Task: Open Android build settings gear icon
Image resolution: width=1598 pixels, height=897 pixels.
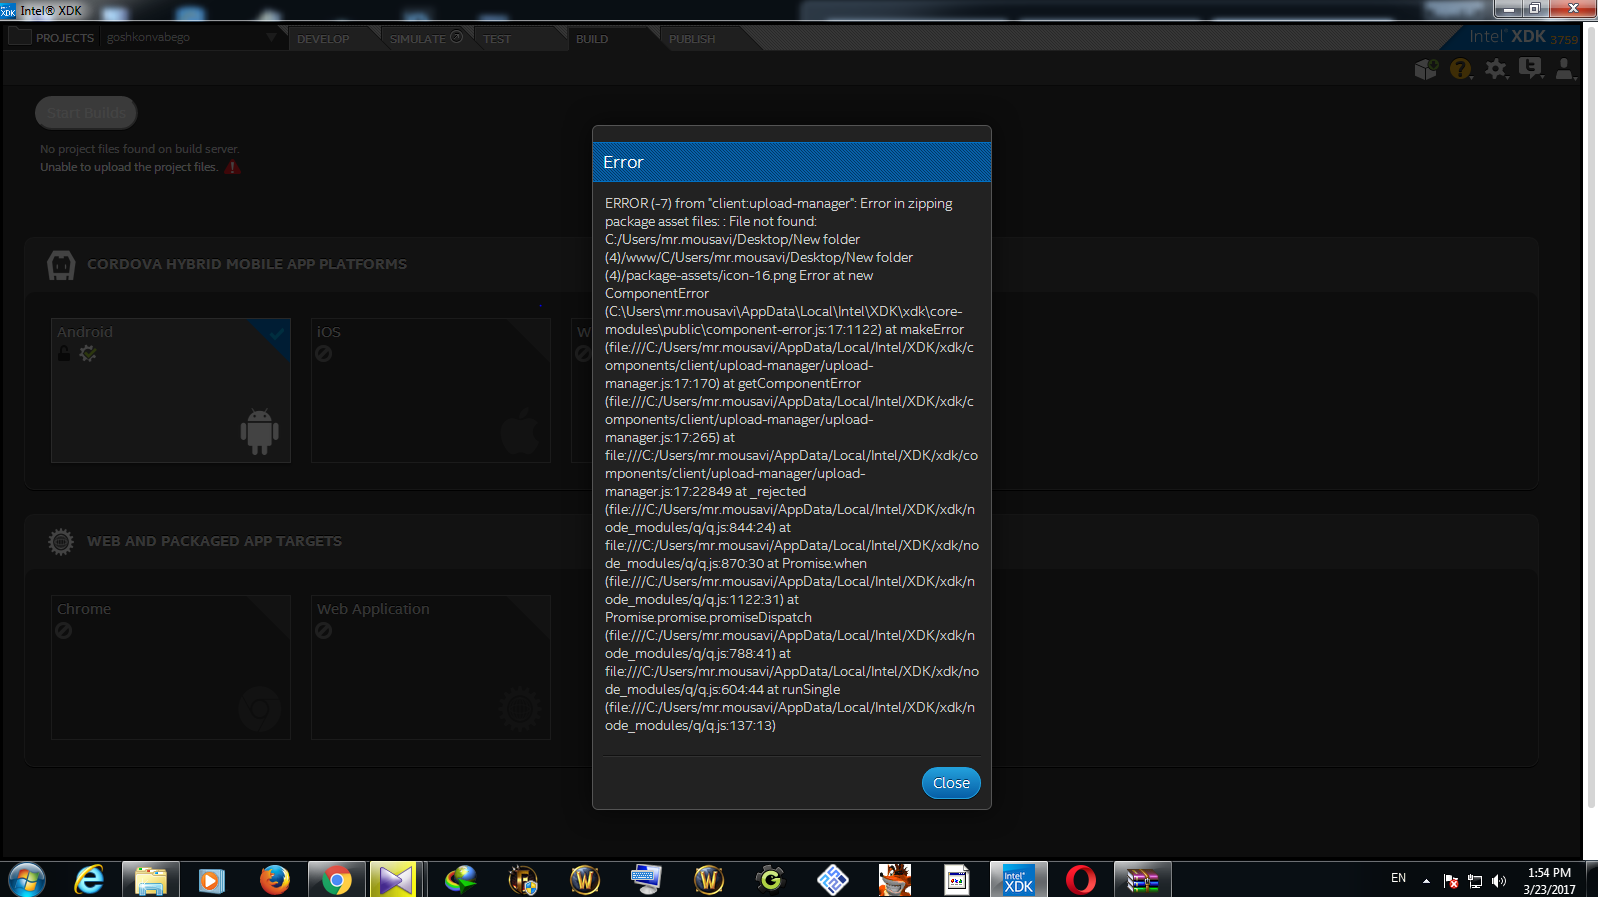Action: [x=88, y=353]
